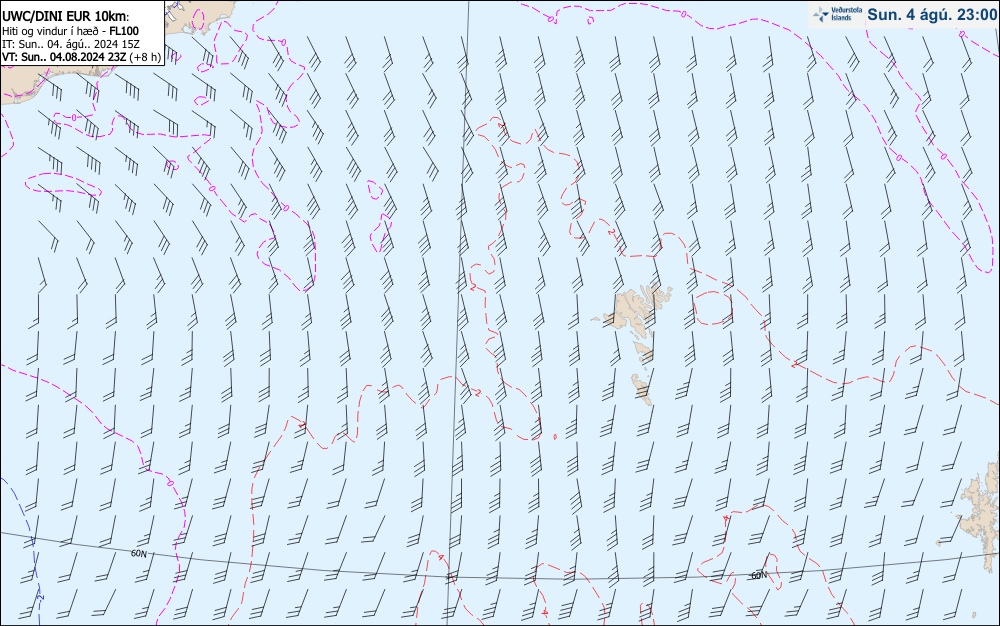The height and width of the screenshot is (626, 1000).
Task: Click the left 60N latitude label
Action: tap(138, 553)
